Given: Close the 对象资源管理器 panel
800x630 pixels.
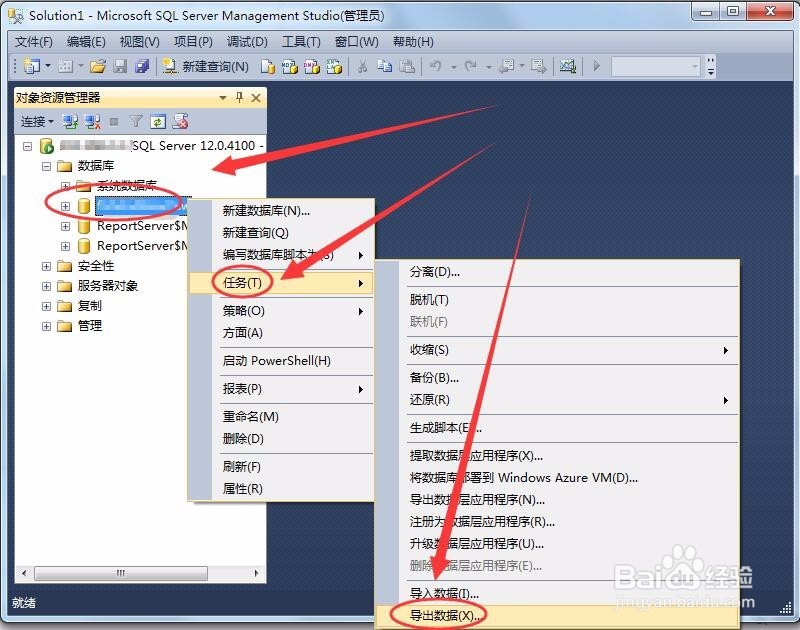Looking at the screenshot, I should pyautogui.click(x=256, y=97).
